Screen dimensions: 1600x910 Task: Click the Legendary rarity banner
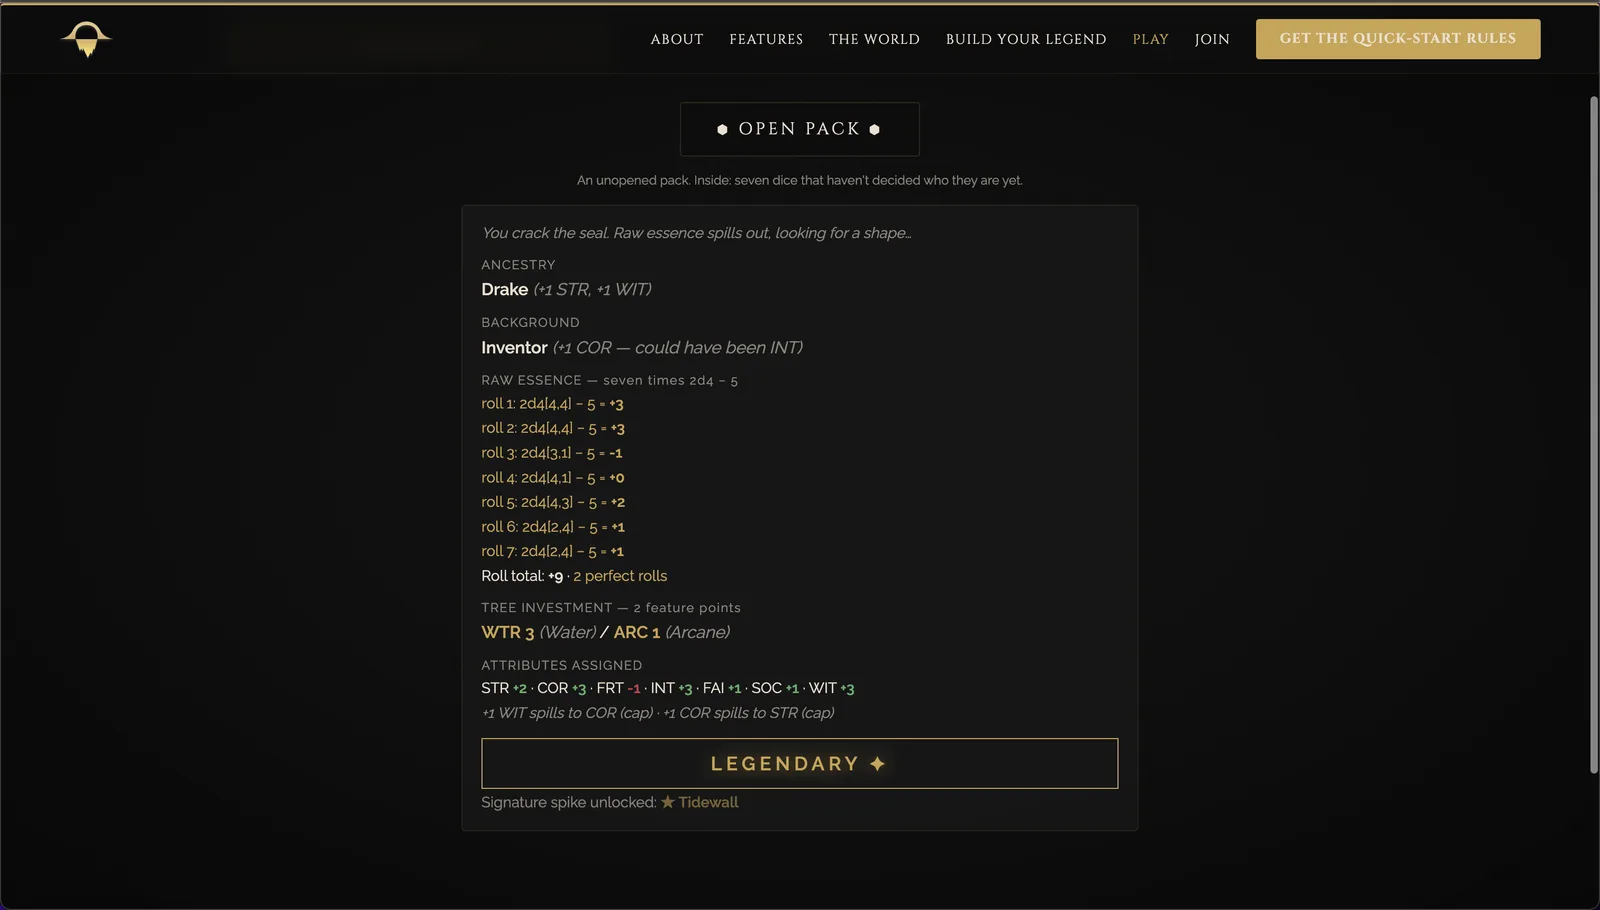coord(800,764)
